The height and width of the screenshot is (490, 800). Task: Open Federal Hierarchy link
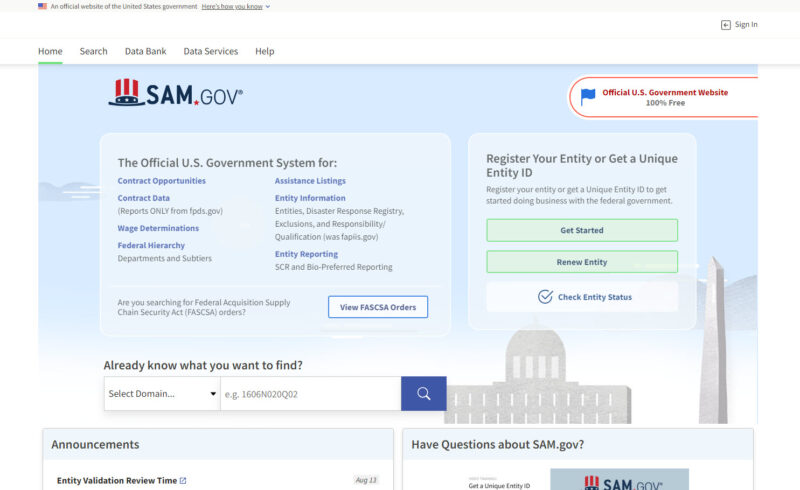pyautogui.click(x=151, y=246)
